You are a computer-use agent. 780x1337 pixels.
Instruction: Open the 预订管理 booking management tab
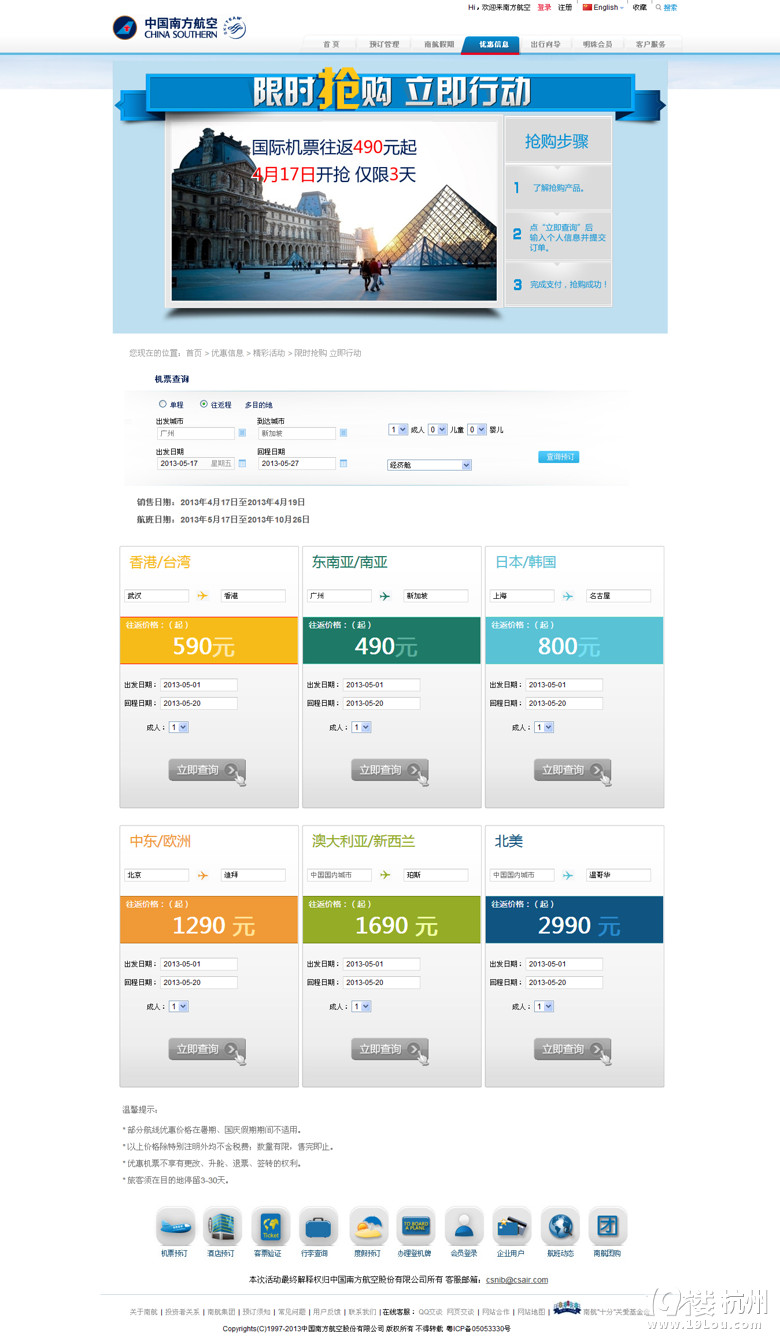384,44
